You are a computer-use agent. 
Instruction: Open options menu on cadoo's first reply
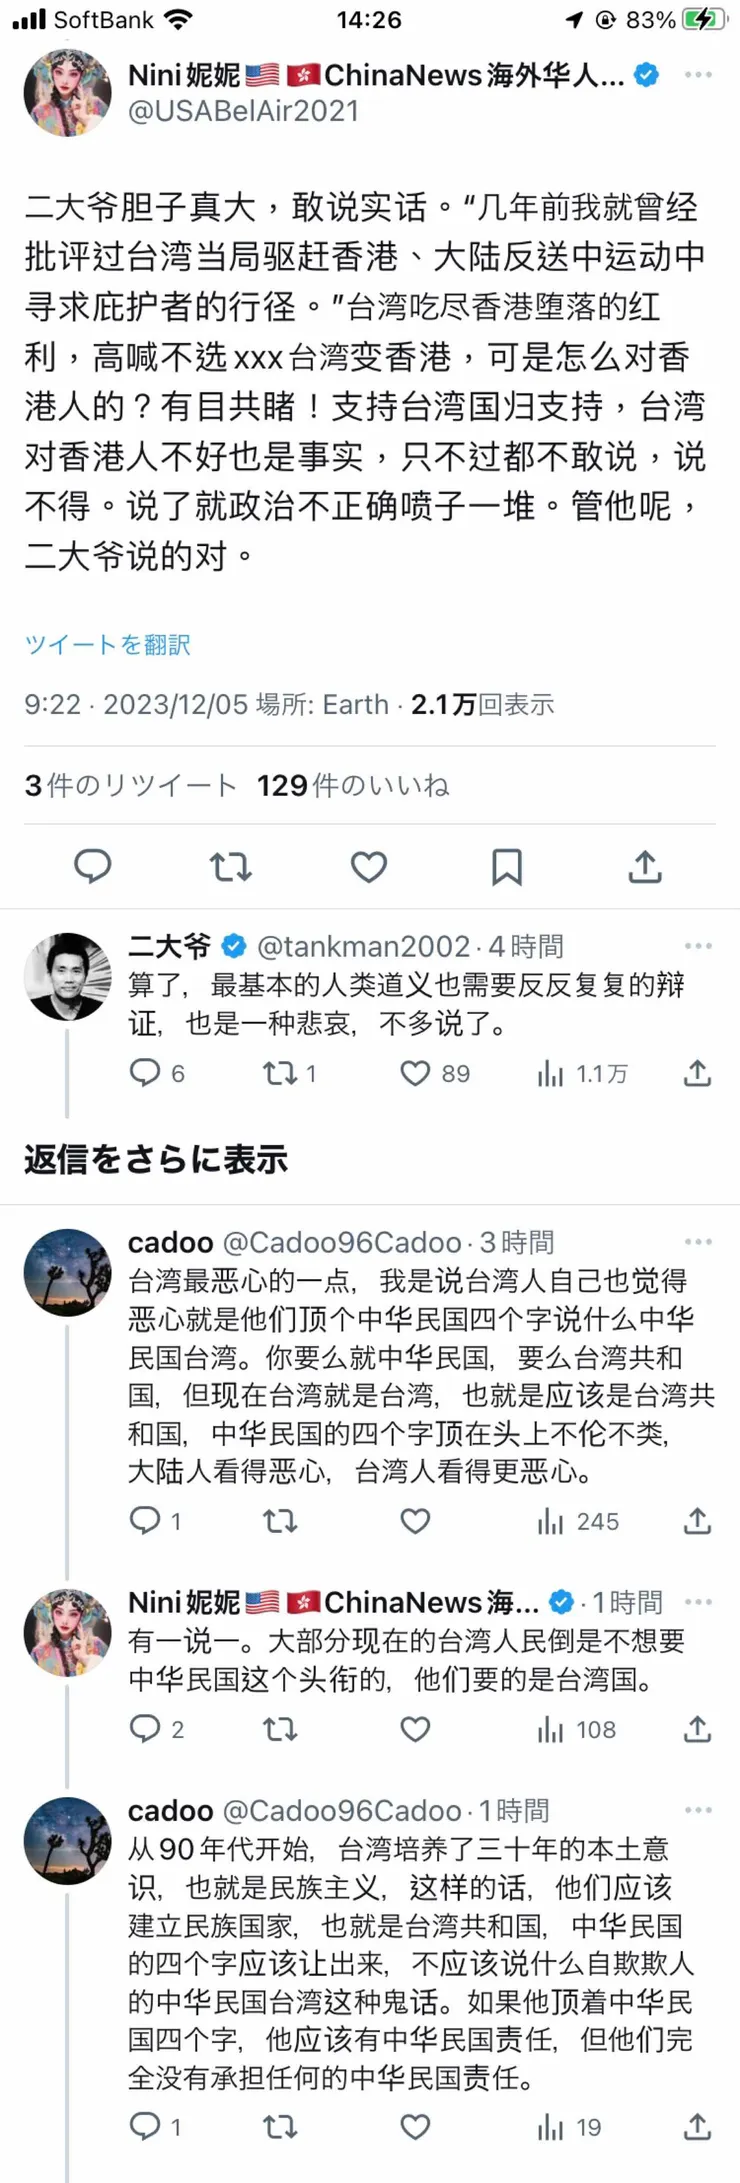click(x=698, y=1241)
